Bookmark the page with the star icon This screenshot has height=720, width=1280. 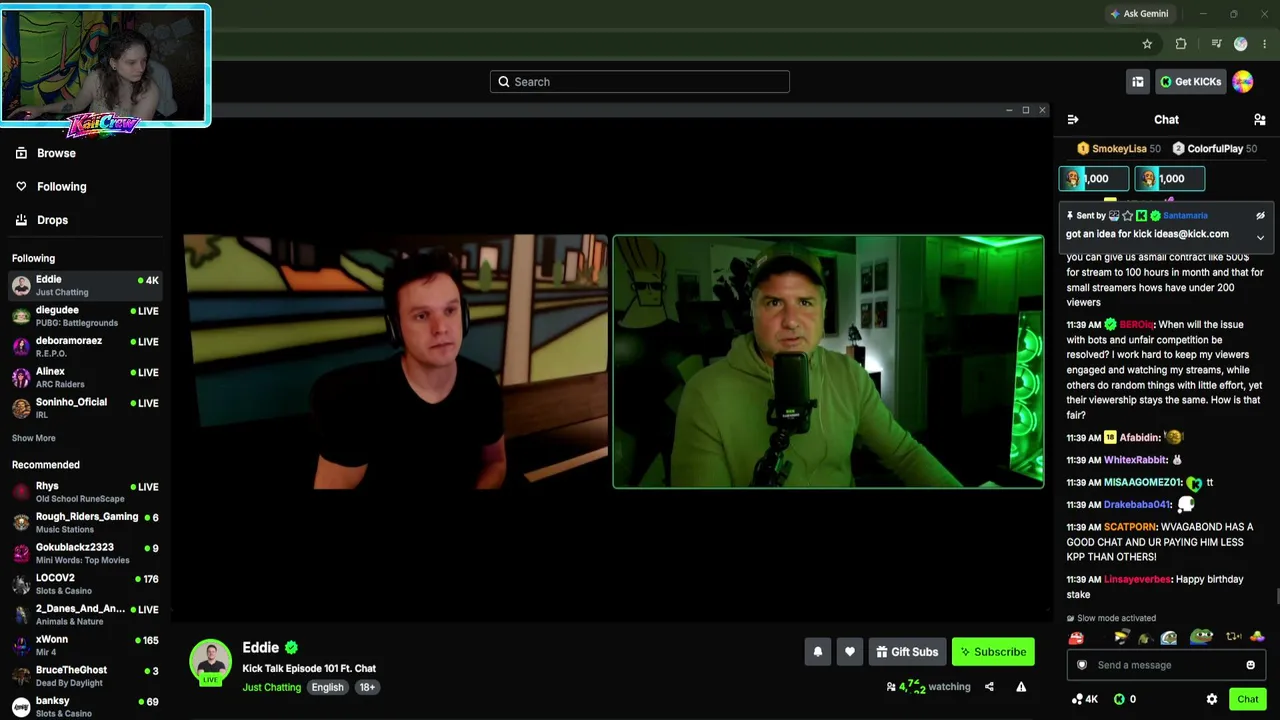click(x=1147, y=44)
